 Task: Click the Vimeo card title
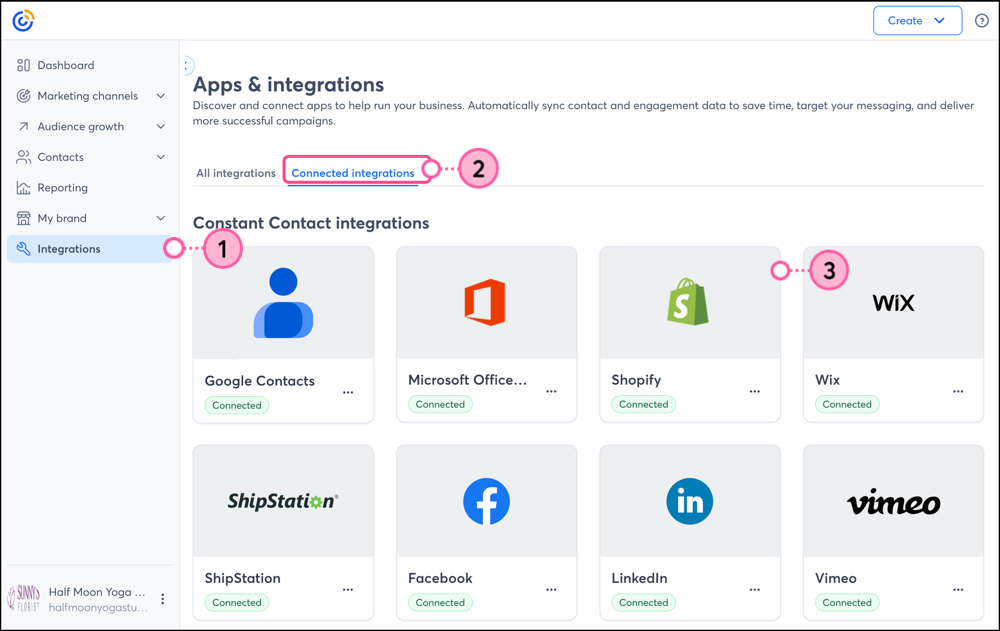[x=835, y=578]
